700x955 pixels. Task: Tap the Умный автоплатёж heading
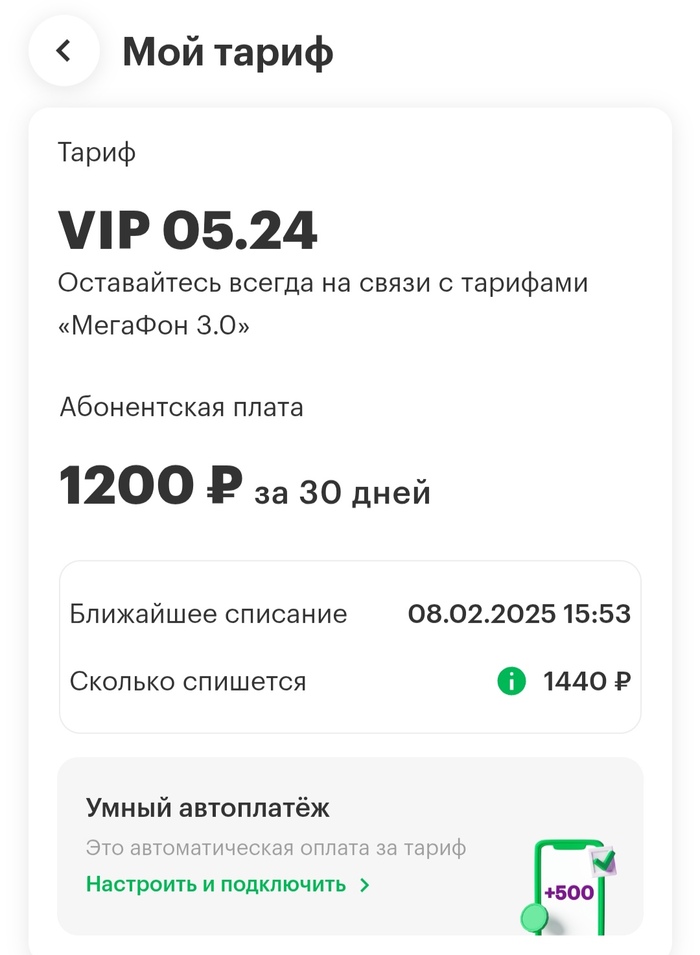tap(208, 808)
